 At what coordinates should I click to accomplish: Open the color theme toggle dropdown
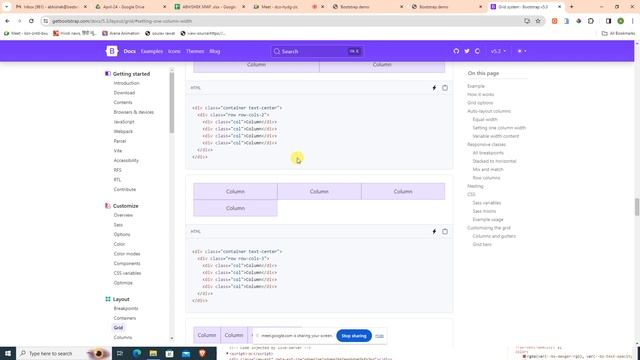[522, 51]
